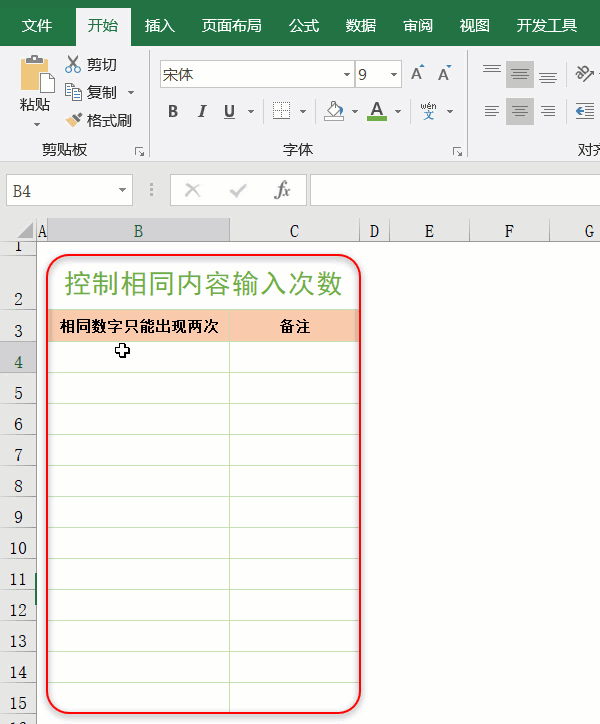The image size is (600, 724).
Task: Expand underline style dropdown arrow
Action: 251,111
